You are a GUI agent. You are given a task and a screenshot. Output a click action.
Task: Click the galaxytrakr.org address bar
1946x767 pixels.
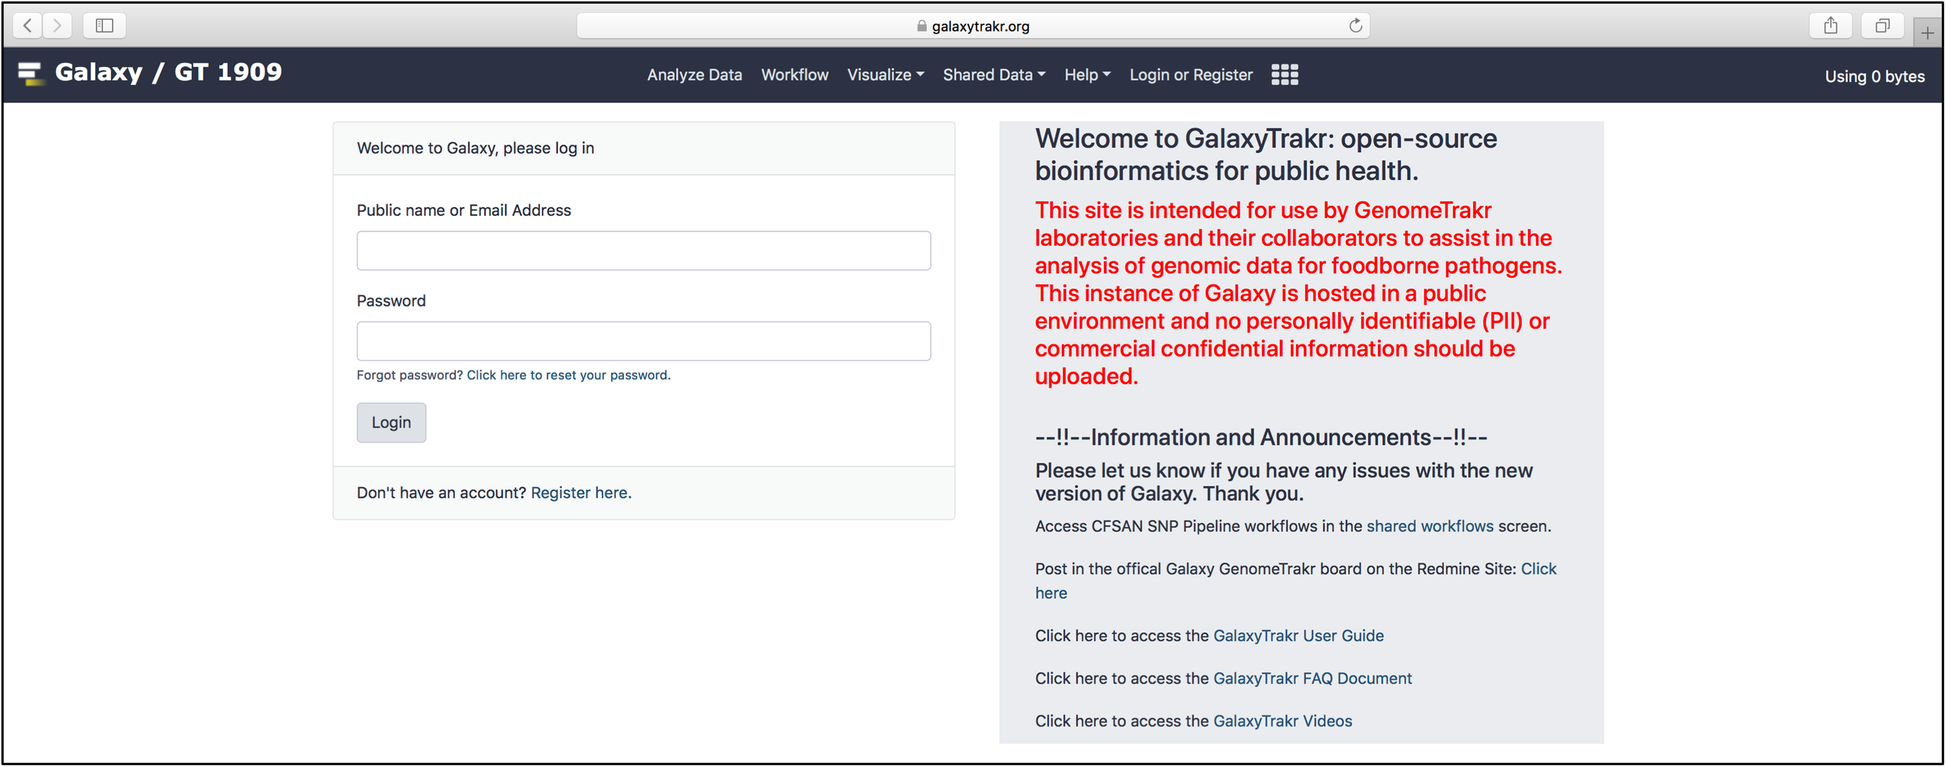973,26
